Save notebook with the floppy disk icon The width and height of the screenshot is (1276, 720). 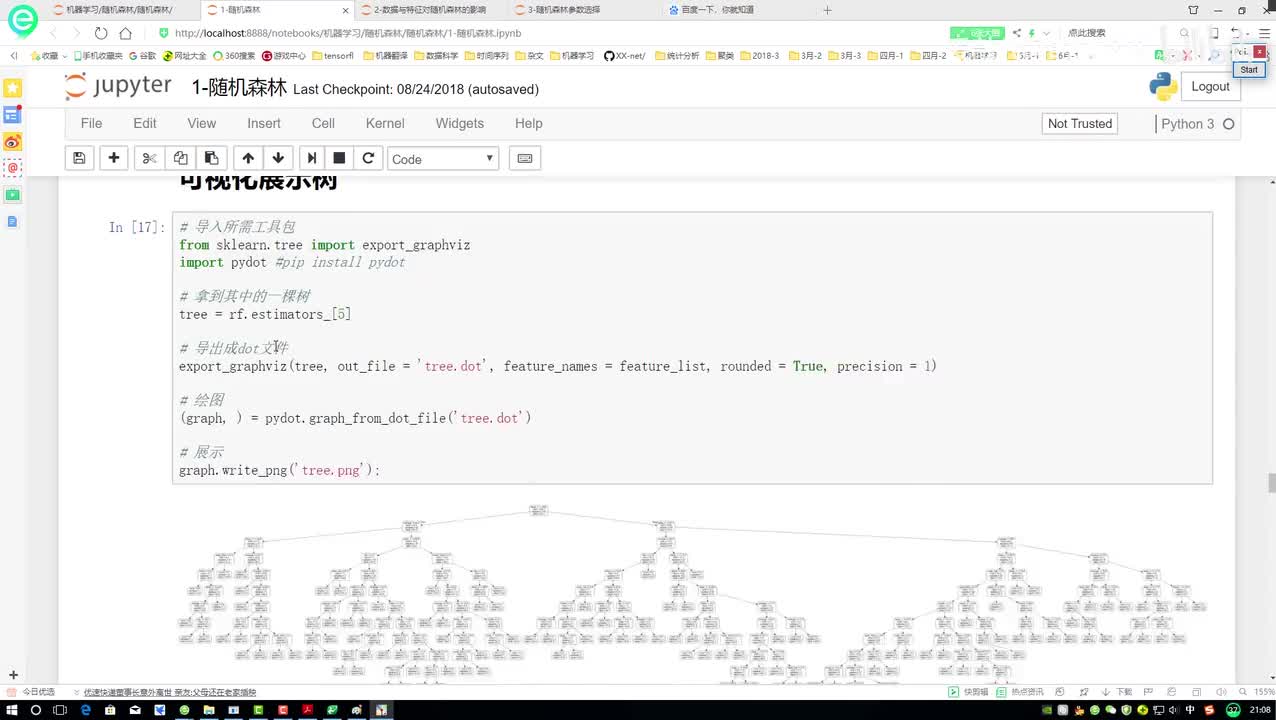click(79, 158)
